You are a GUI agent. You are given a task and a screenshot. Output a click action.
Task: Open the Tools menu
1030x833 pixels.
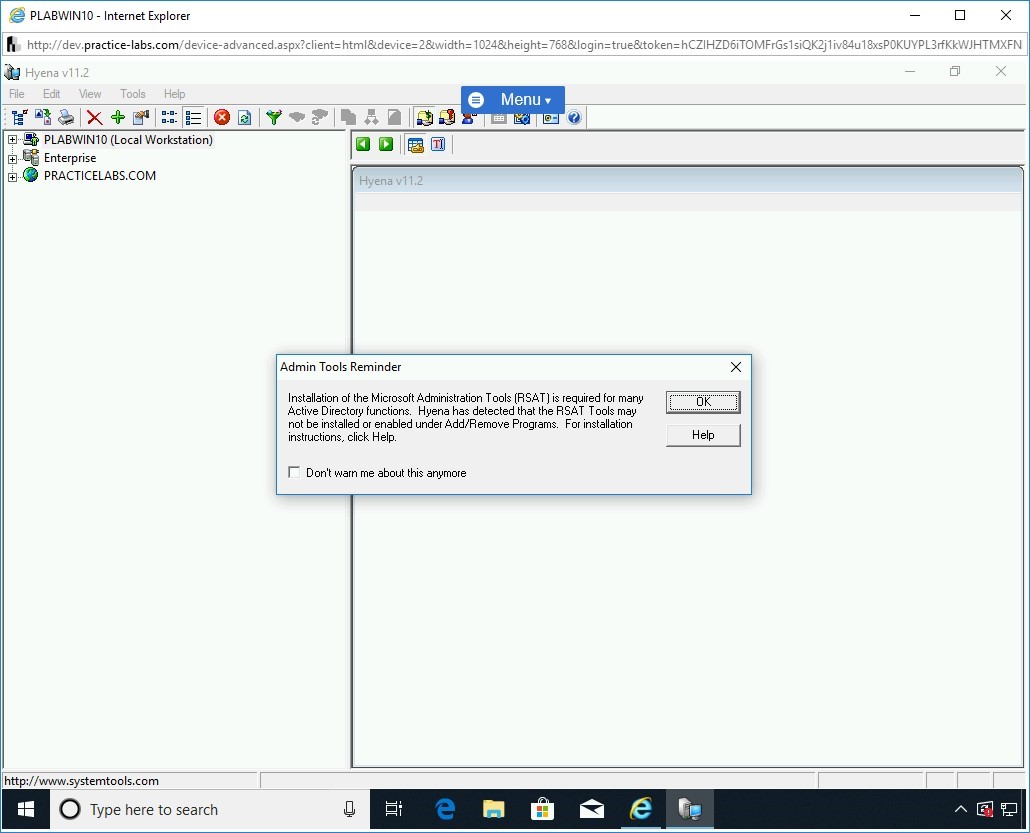point(133,94)
